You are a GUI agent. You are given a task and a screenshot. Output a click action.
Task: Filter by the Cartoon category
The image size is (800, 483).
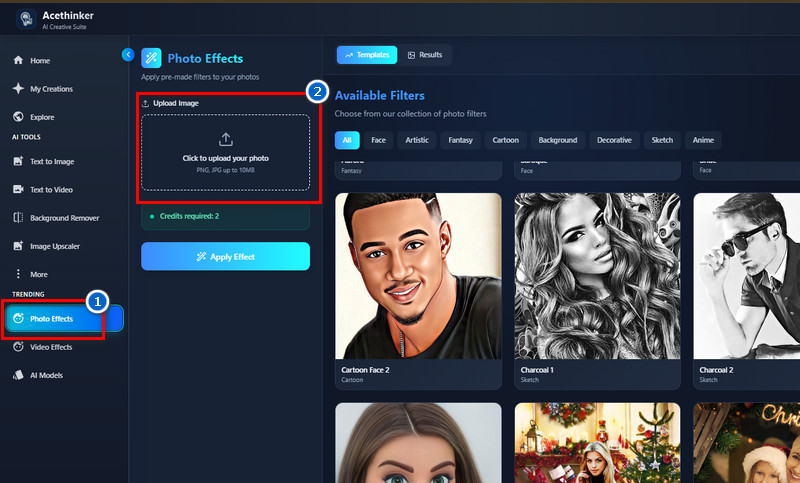pyautogui.click(x=505, y=140)
